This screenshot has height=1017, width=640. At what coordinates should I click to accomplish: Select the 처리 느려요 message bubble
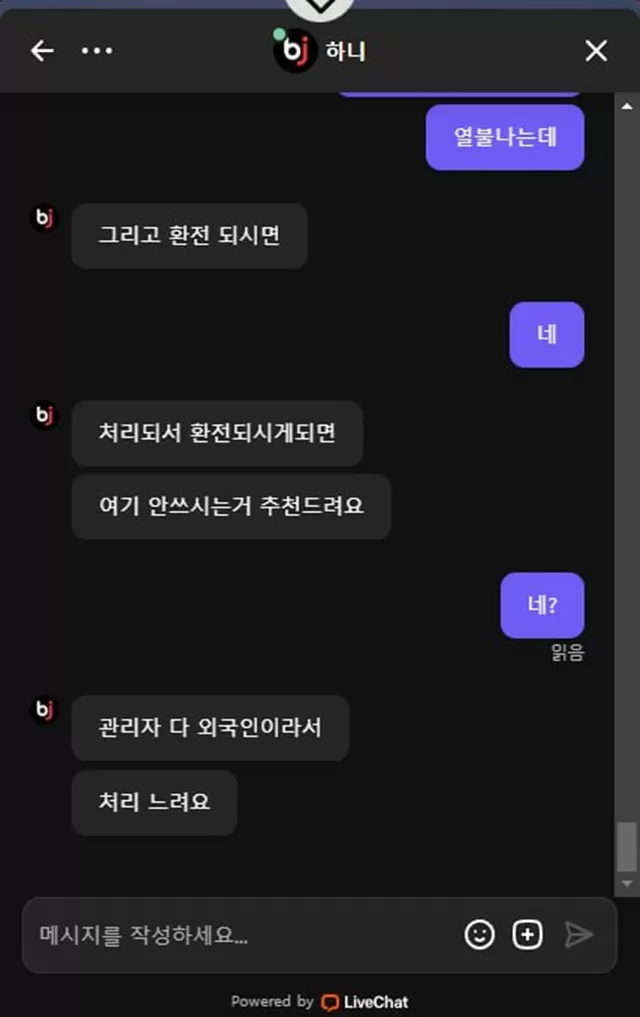point(154,802)
